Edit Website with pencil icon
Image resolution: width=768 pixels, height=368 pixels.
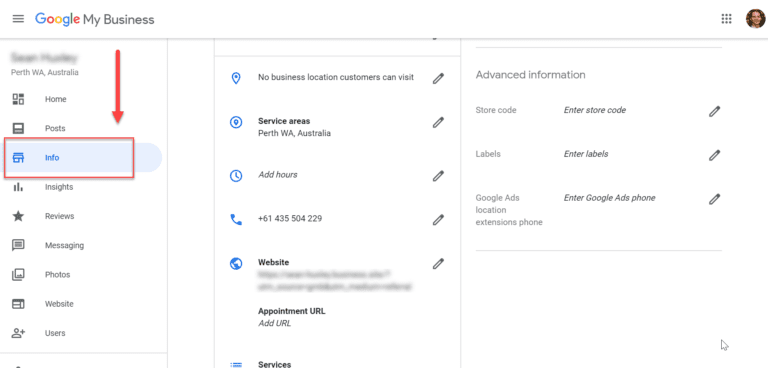tap(438, 264)
